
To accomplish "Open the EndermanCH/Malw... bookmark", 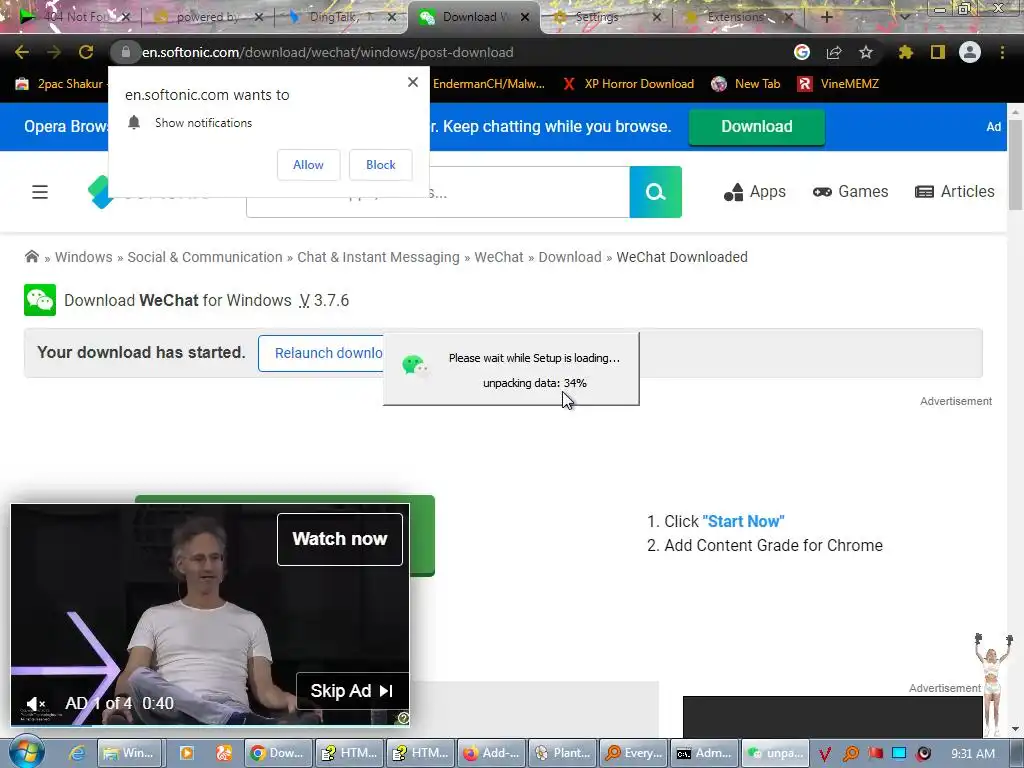I will pos(488,84).
